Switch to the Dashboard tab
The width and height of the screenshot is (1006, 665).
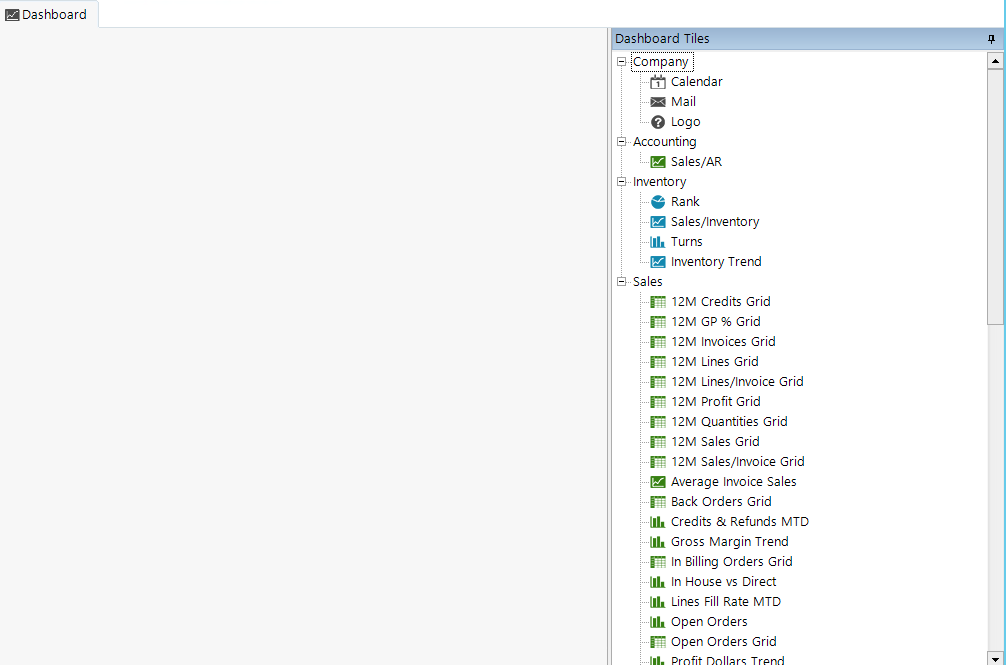point(47,14)
